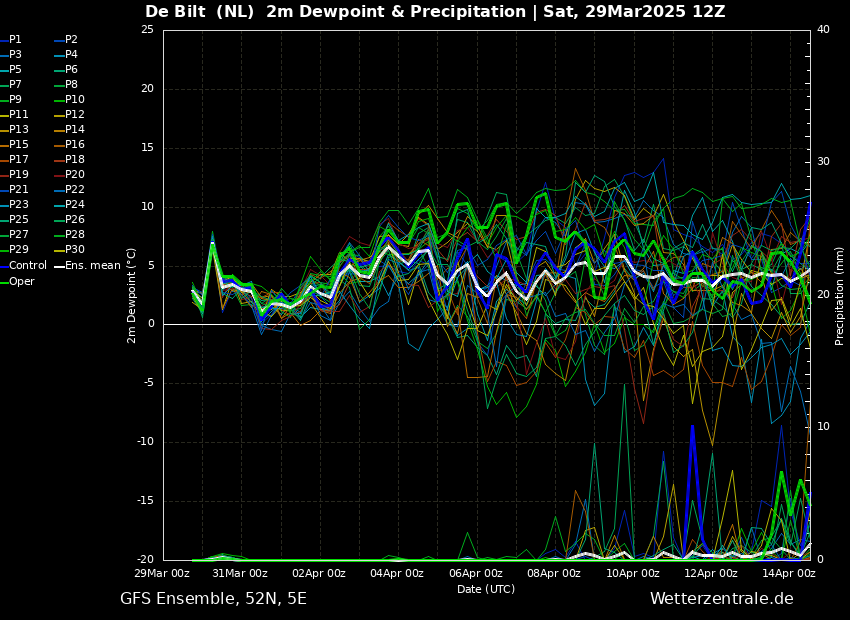This screenshot has width=850, height=620.
Task: Click the 2m Dewpoint axis label
Action: 131,295
